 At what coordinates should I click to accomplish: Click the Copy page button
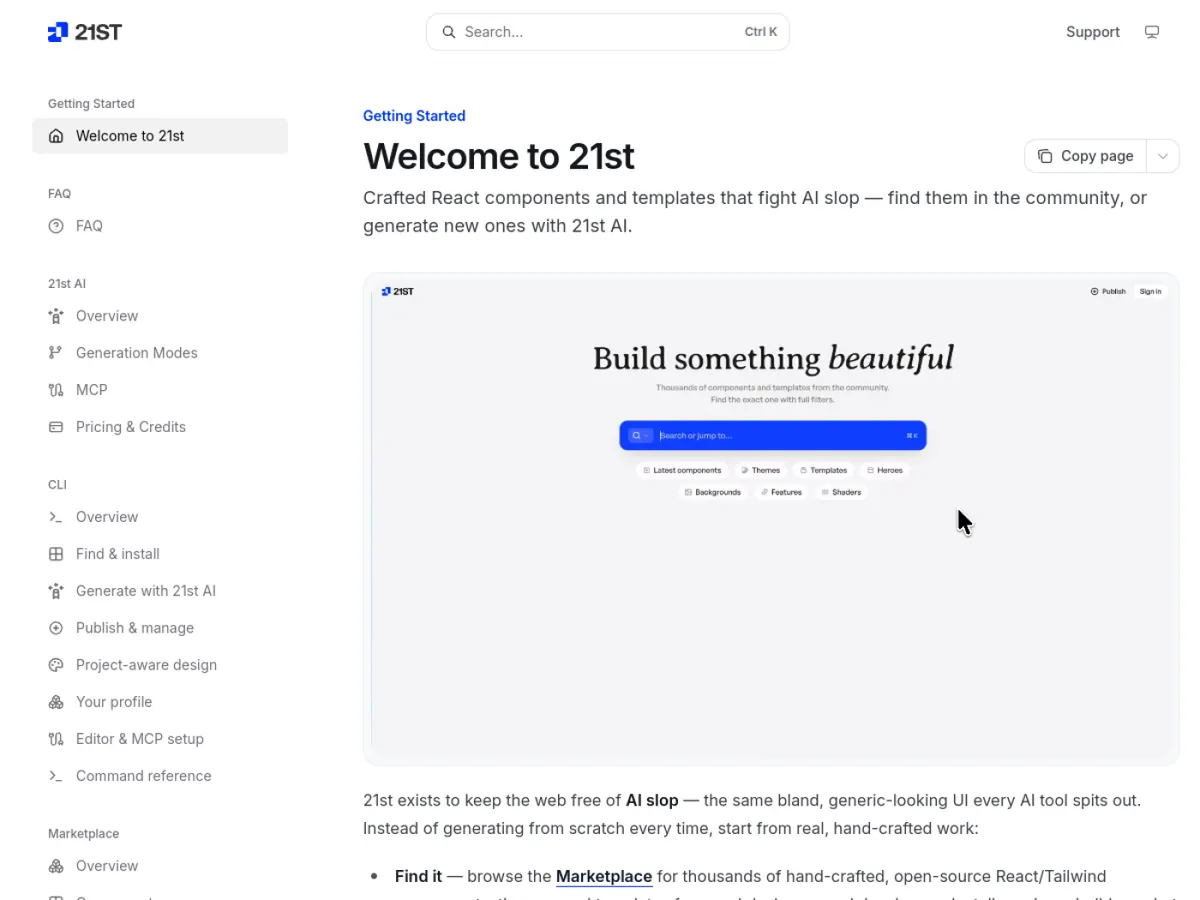pos(1085,156)
